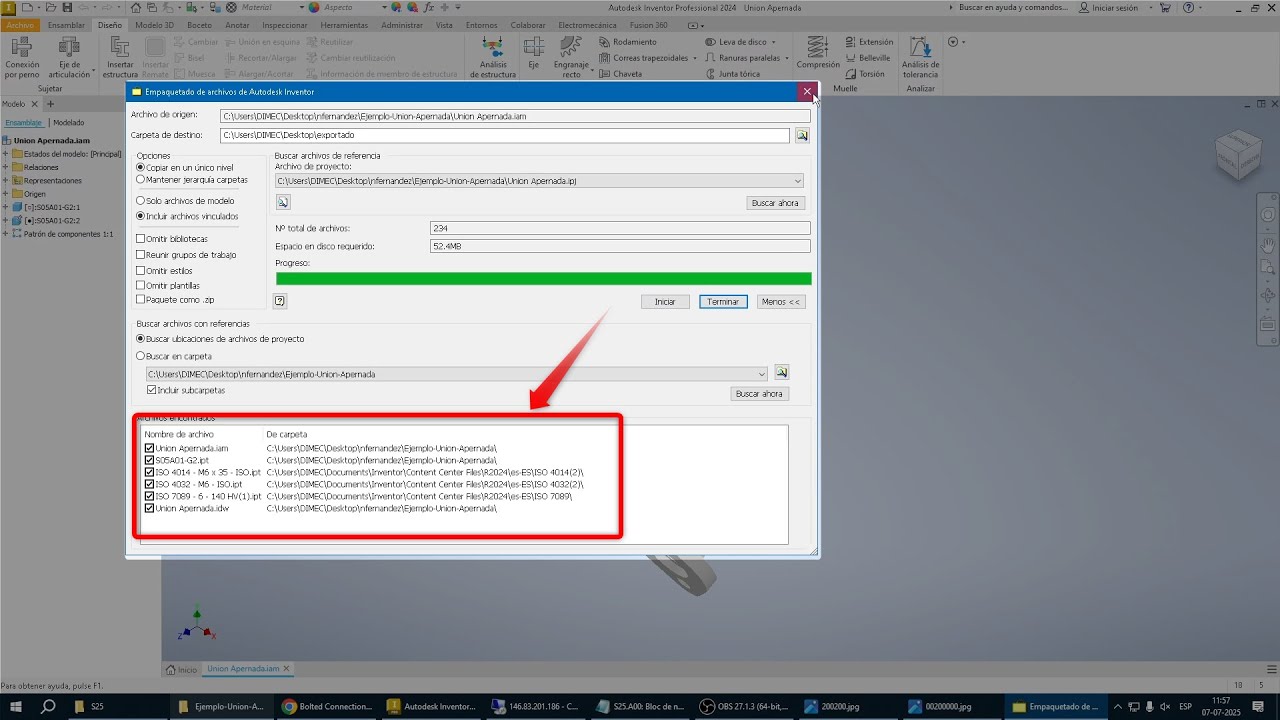The width and height of the screenshot is (1280, 720).
Task: Click Extensión spring tool
Action: coord(869,42)
